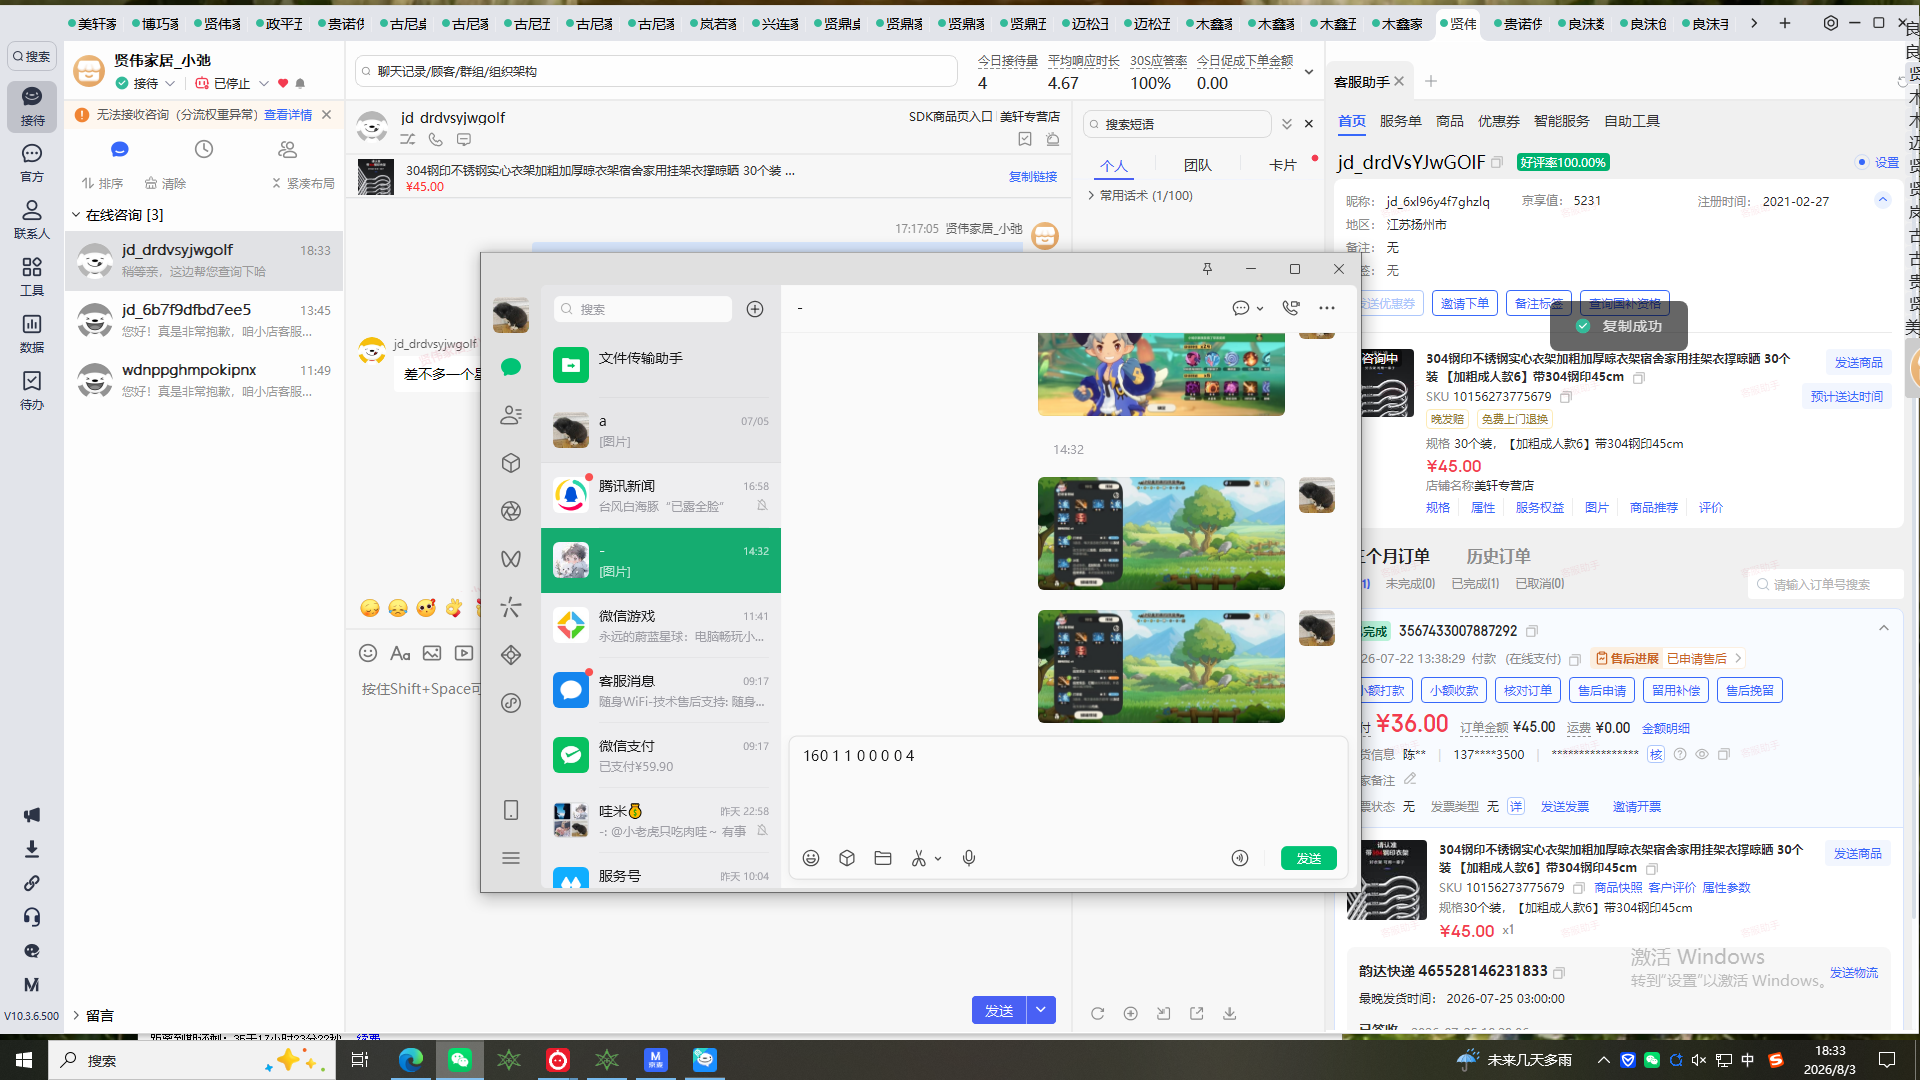
Task: Copy the customer name jd_drdVsYJwGOlF
Action: 1497,162
